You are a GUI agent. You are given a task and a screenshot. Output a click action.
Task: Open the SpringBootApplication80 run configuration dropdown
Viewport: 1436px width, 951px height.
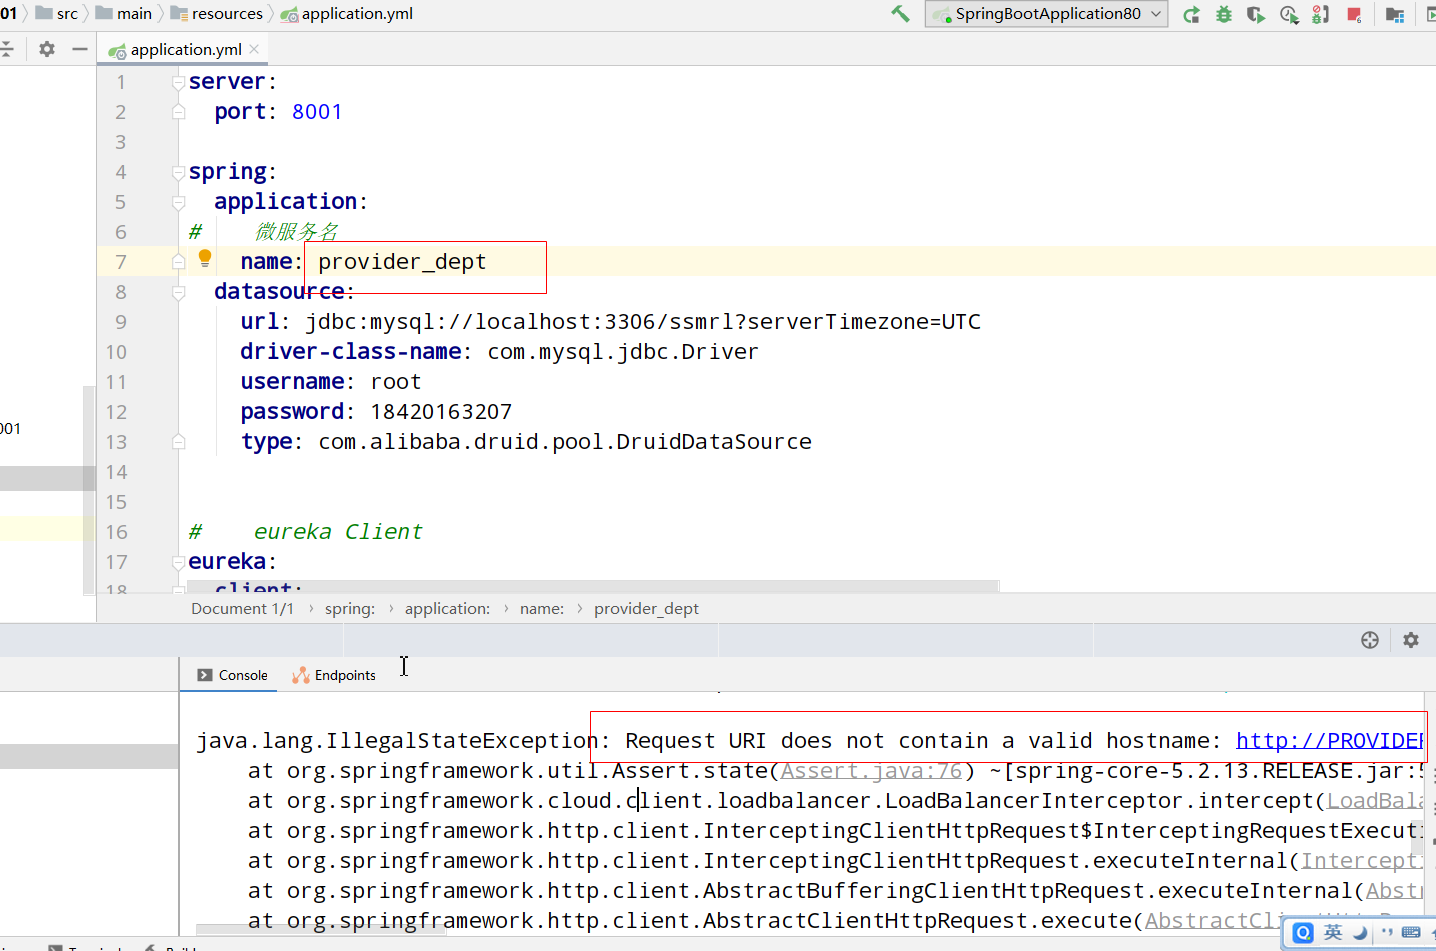click(1046, 14)
